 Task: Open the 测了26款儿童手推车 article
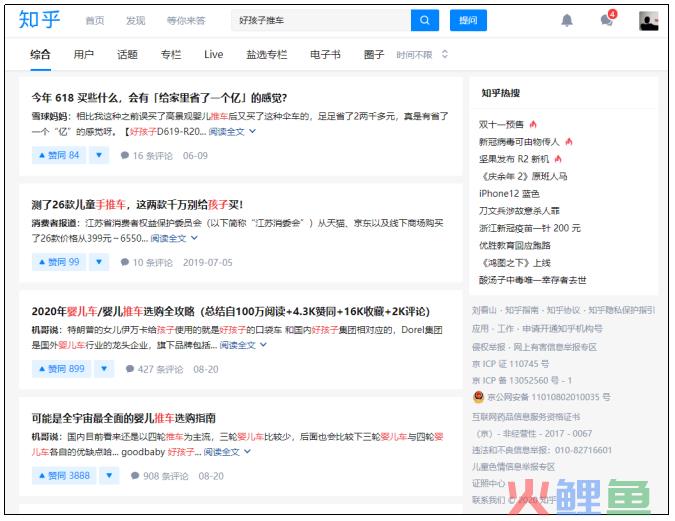(137, 205)
